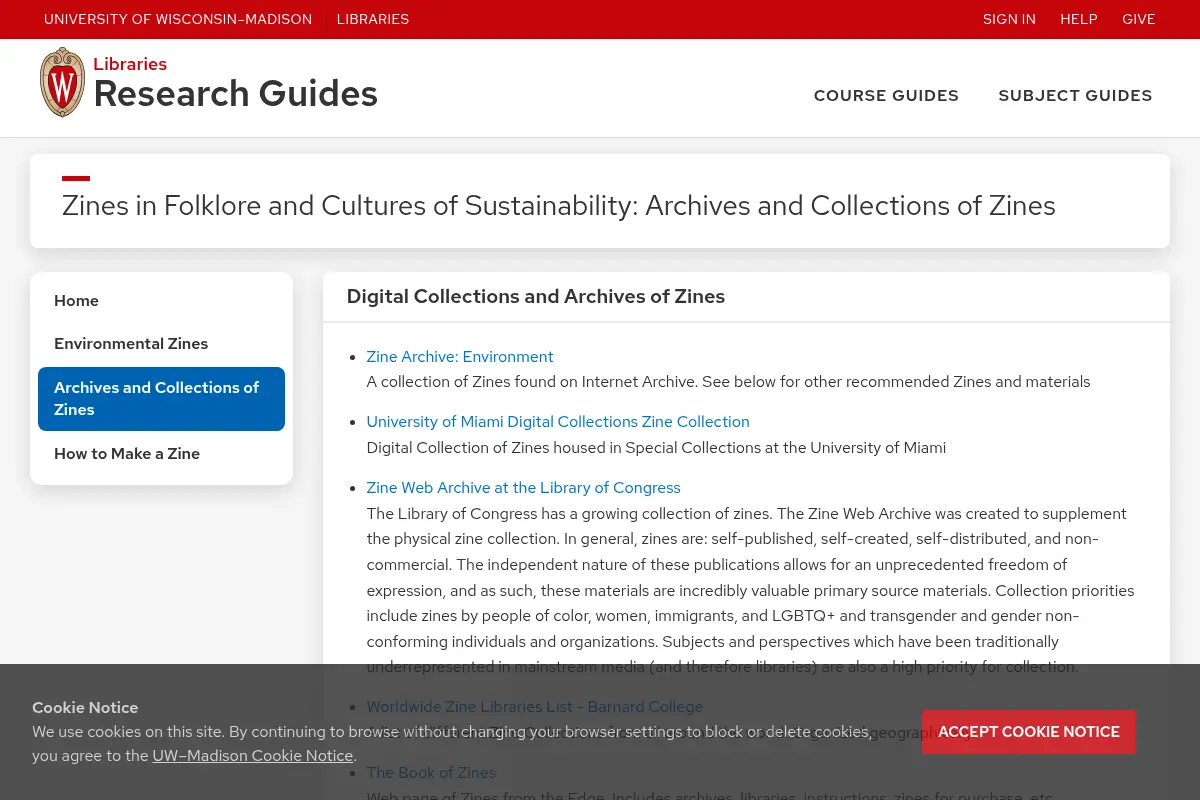The height and width of the screenshot is (800, 1200).
Task: Open Worldwide Zine Libraries List - Barnard College
Action: (x=535, y=707)
